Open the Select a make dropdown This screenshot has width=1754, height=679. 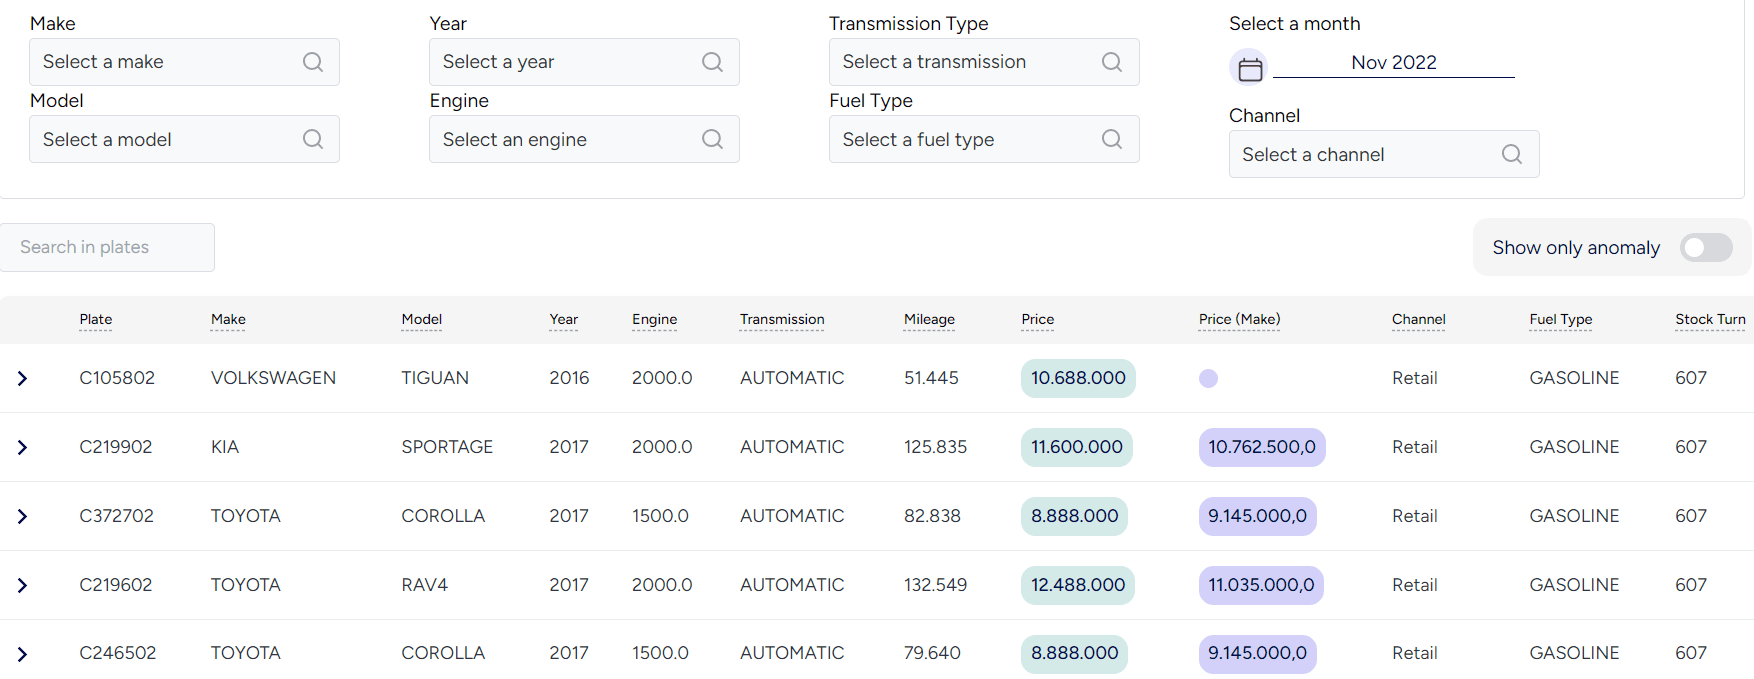tap(170, 62)
